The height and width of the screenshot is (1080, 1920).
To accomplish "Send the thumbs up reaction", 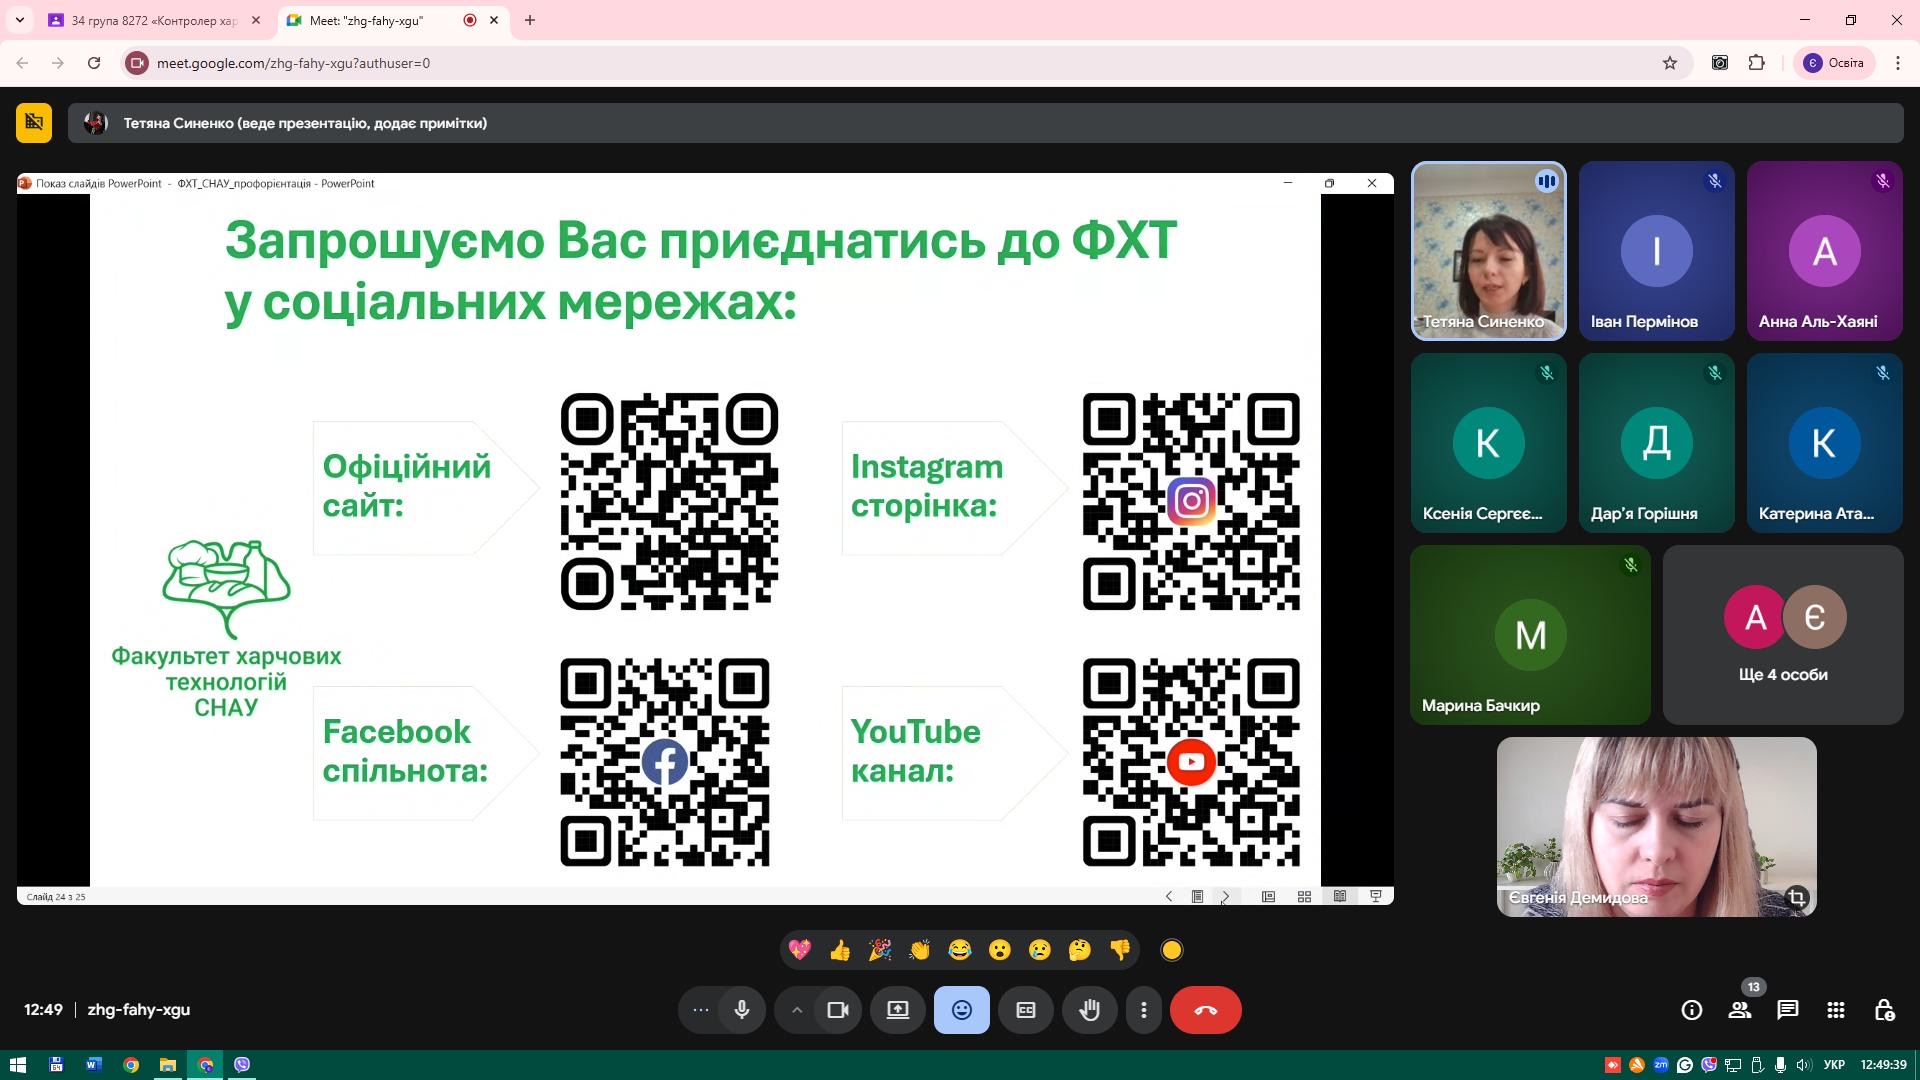I will click(x=840, y=950).
